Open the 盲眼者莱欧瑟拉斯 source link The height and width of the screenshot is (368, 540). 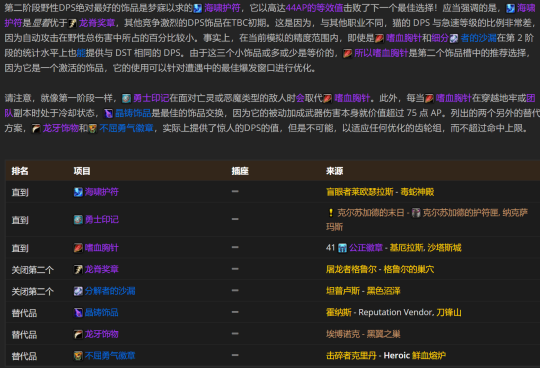click(360, 192)
